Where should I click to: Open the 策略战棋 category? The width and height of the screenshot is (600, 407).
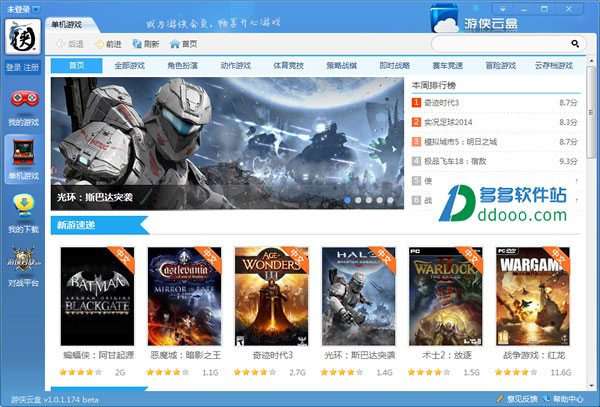[342, 65]
